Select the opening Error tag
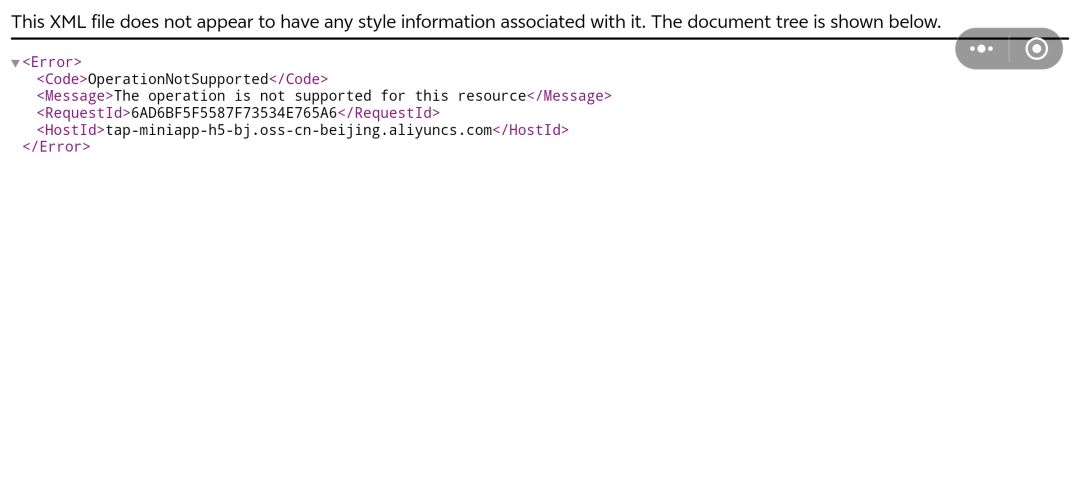Screen dimensions: 1080x486 (x=52, y=63)
